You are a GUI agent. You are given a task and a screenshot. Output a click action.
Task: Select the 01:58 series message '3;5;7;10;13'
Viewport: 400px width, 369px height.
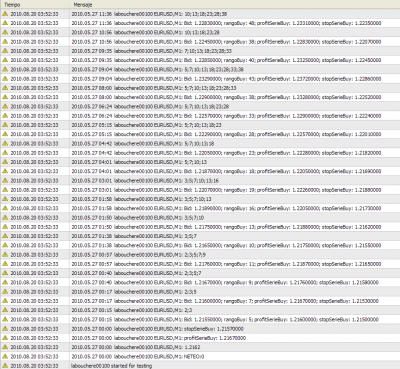tap(141, 199)
